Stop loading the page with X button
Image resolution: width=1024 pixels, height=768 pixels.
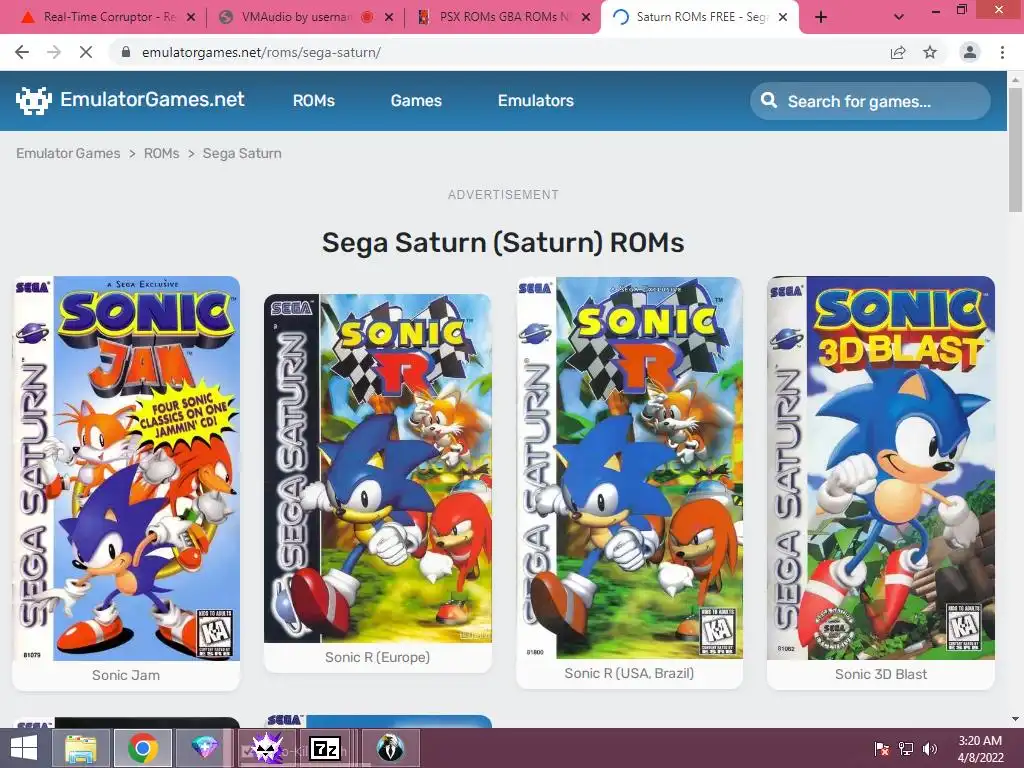pyautogui.click(x=86, y=52)
